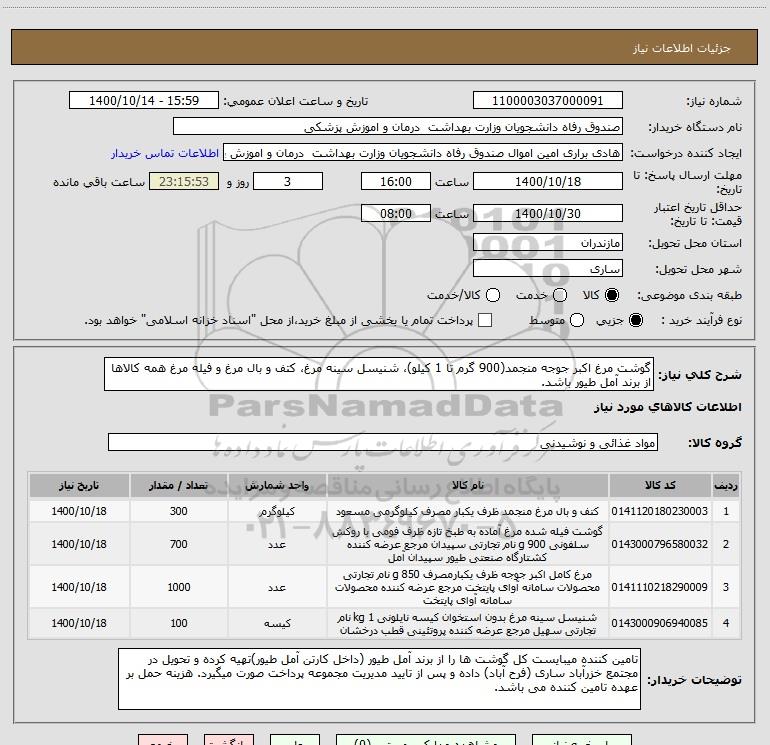Image resolution: width=770 pixels, height=745 pixels.
Task: Select the خدمت radio button
Action: [560, 295]
